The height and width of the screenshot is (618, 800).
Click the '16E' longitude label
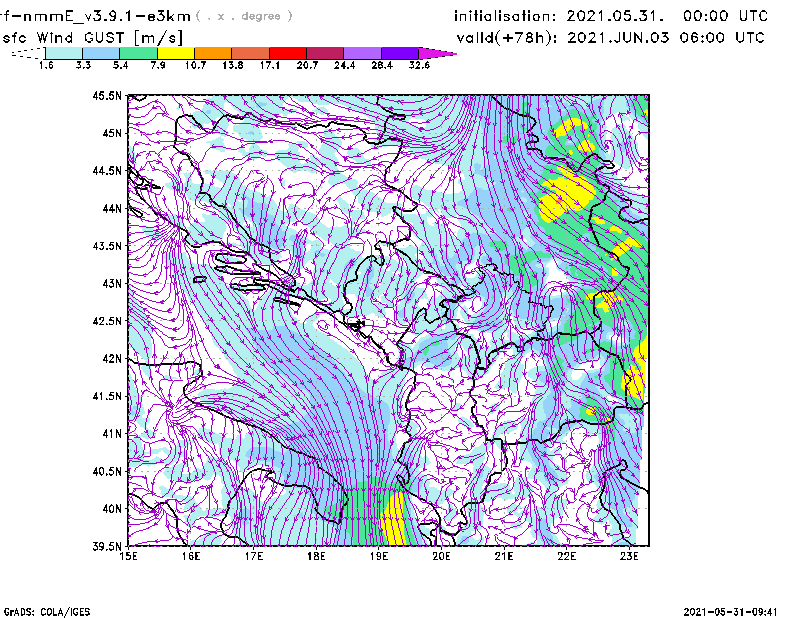(x=191, y=556)
